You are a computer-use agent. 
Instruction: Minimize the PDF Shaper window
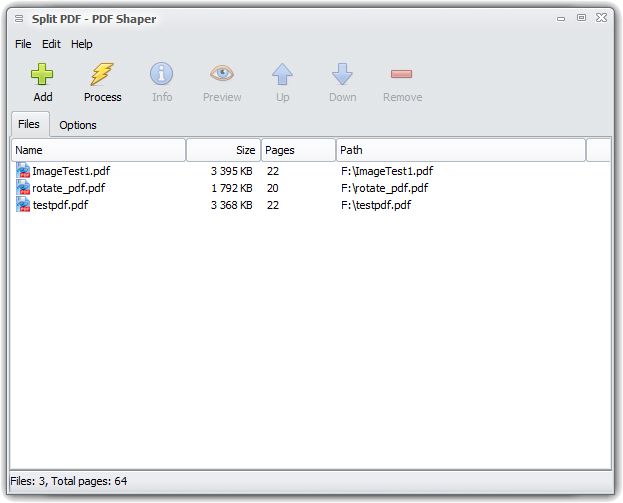pos(561,18)
